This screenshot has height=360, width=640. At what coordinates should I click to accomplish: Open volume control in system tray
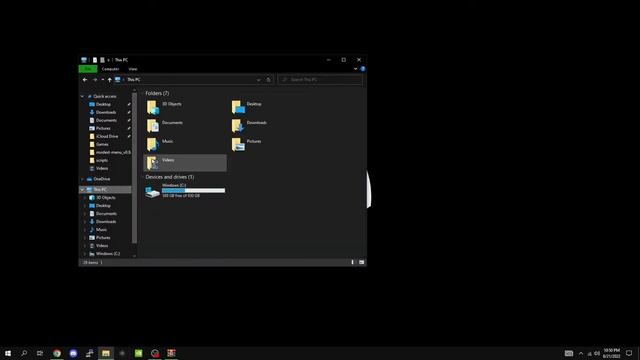click(597, 353)
